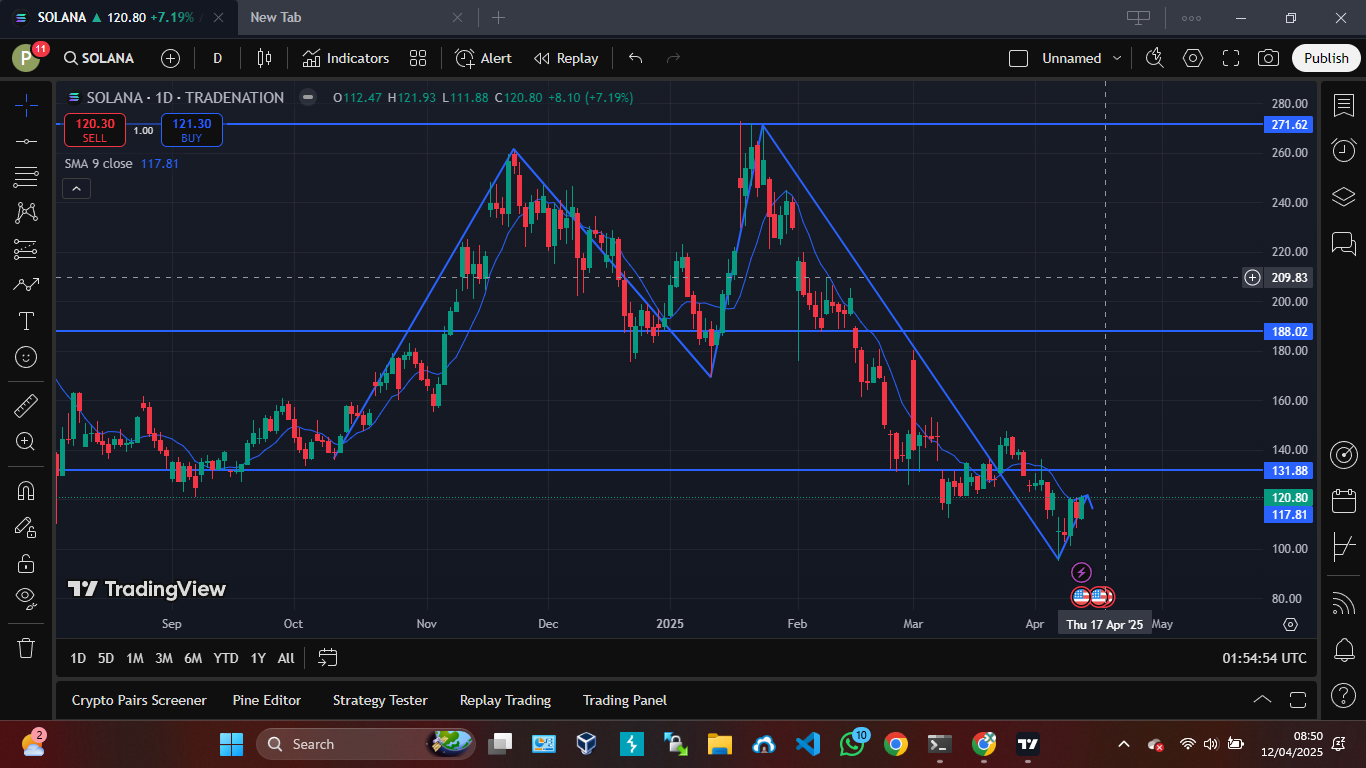Take a chart snapshot with camera

pos(1269,58)
